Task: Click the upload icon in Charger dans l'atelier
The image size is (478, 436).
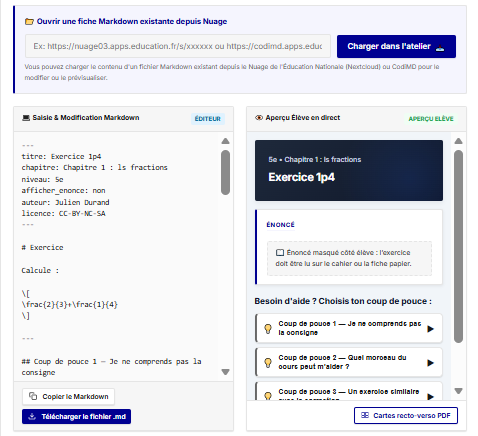Action: [440, 48]
